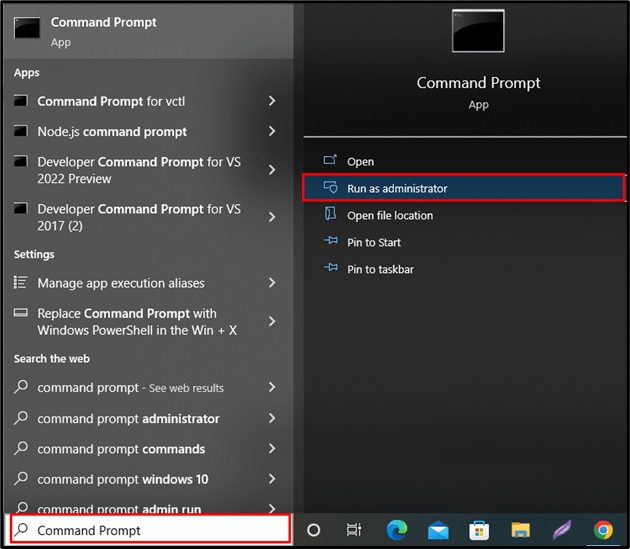The height and width of the screenshot is (549, 630).
Task: Open Task View in the taskbar
Action: pos(354,530)
